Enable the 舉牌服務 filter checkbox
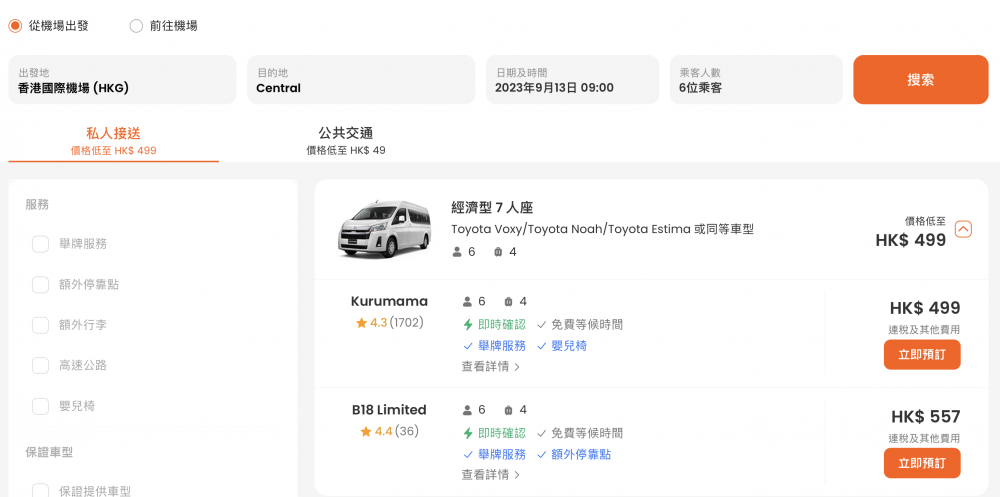This screenshot has width=1000, height=497. tap(40, 244)
